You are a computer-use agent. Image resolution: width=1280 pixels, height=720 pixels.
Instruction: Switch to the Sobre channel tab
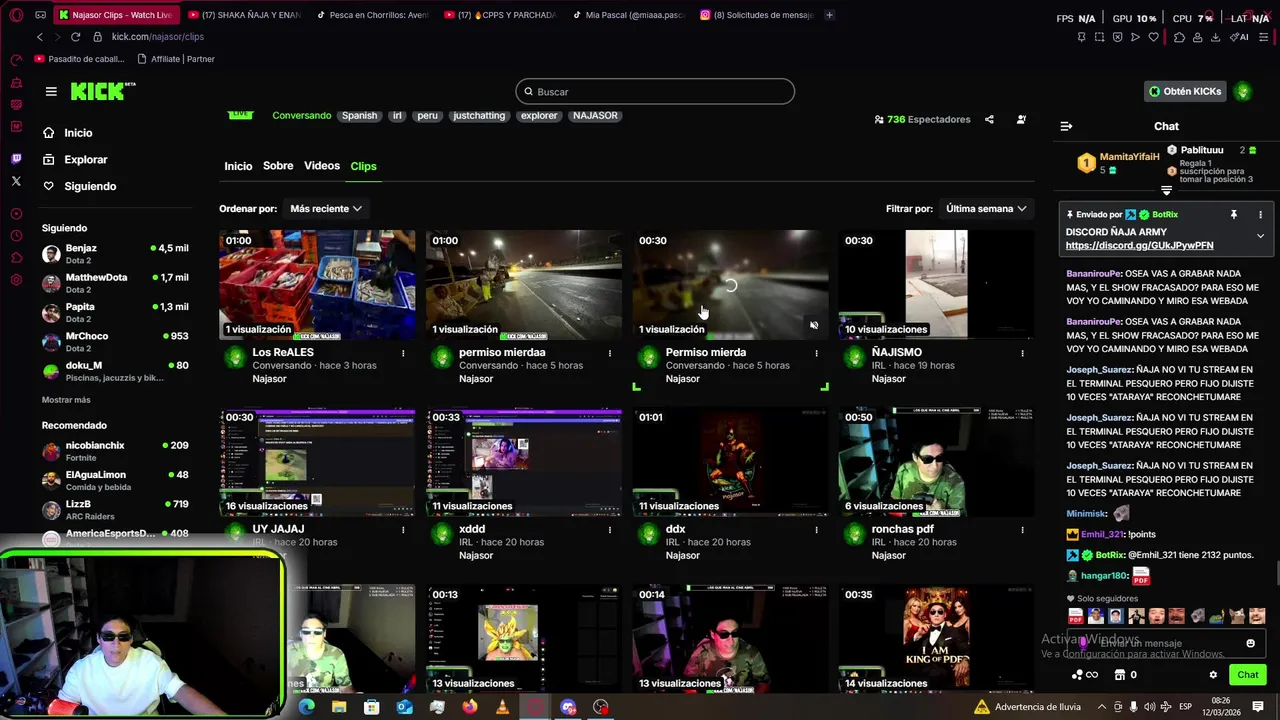coord(278,166)
